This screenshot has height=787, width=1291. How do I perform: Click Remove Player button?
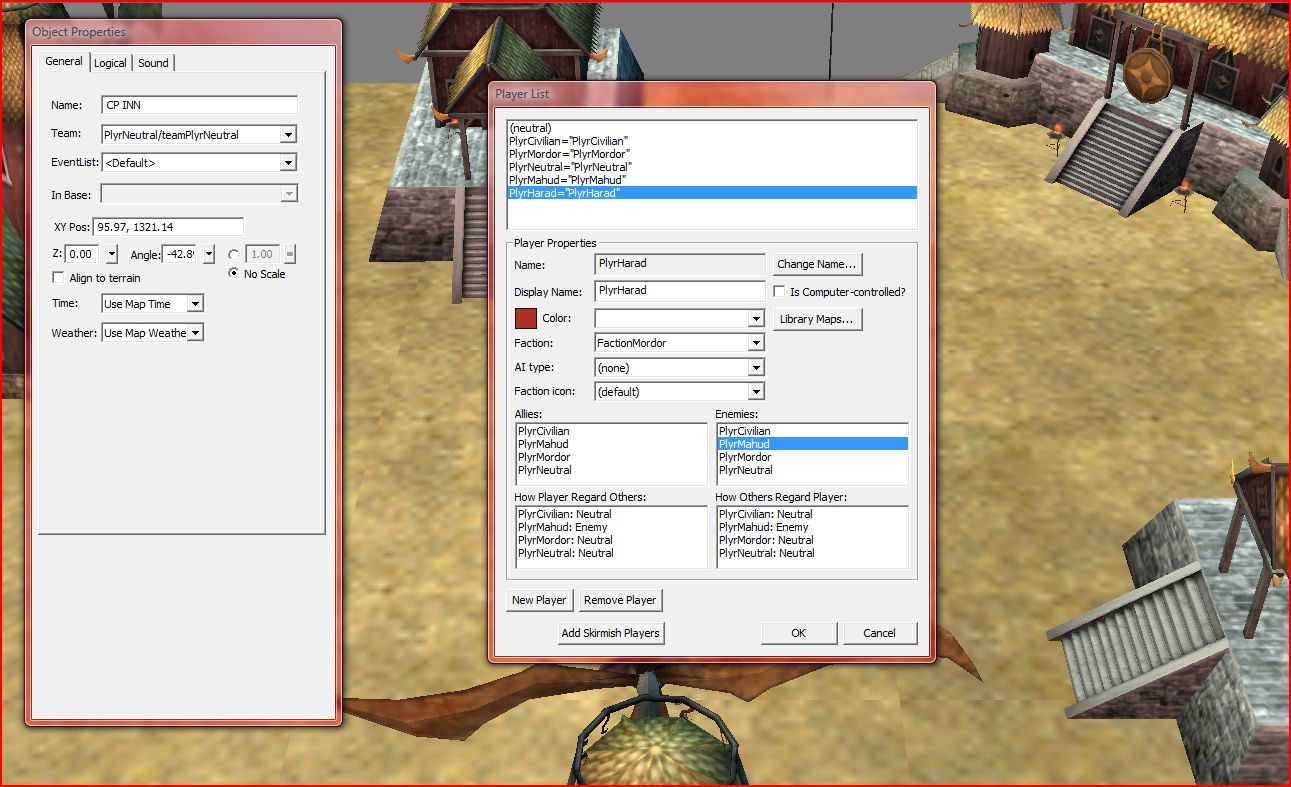point(620,600)
